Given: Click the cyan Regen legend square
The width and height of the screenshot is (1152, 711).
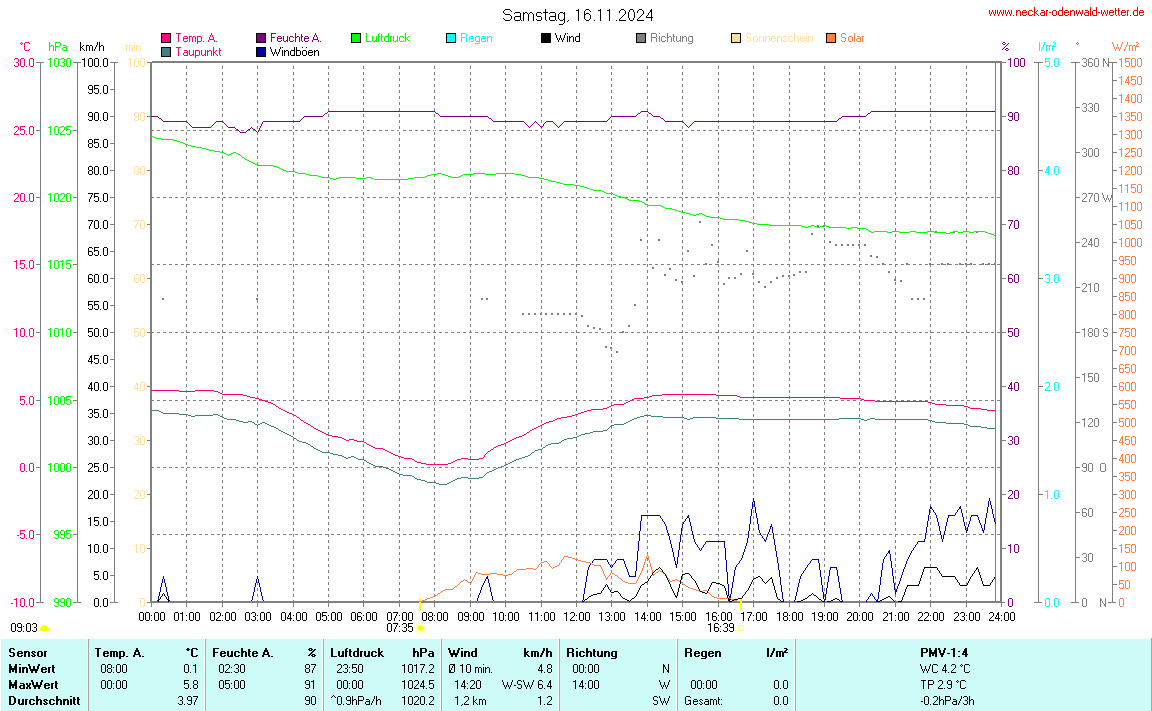Looking at the screenshot, I should point(451,38).
